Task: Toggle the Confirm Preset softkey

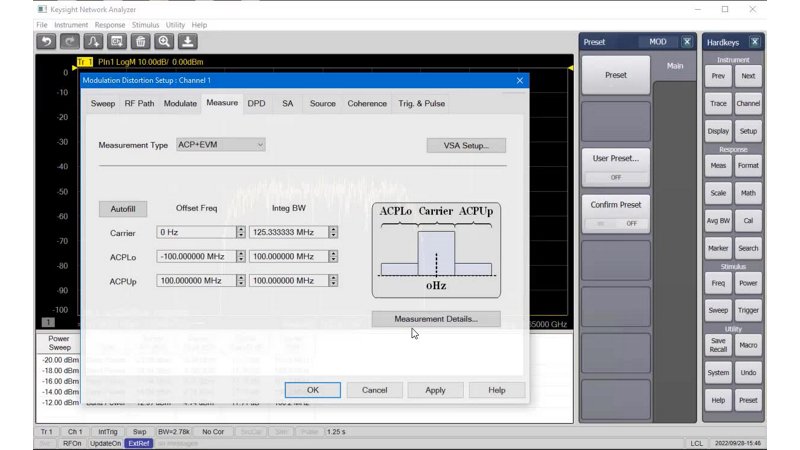Action: coord(616,214)
